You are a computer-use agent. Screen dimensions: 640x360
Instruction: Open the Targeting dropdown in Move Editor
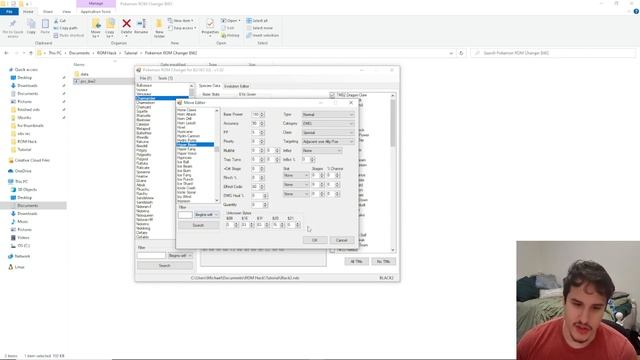coord(328,142)
